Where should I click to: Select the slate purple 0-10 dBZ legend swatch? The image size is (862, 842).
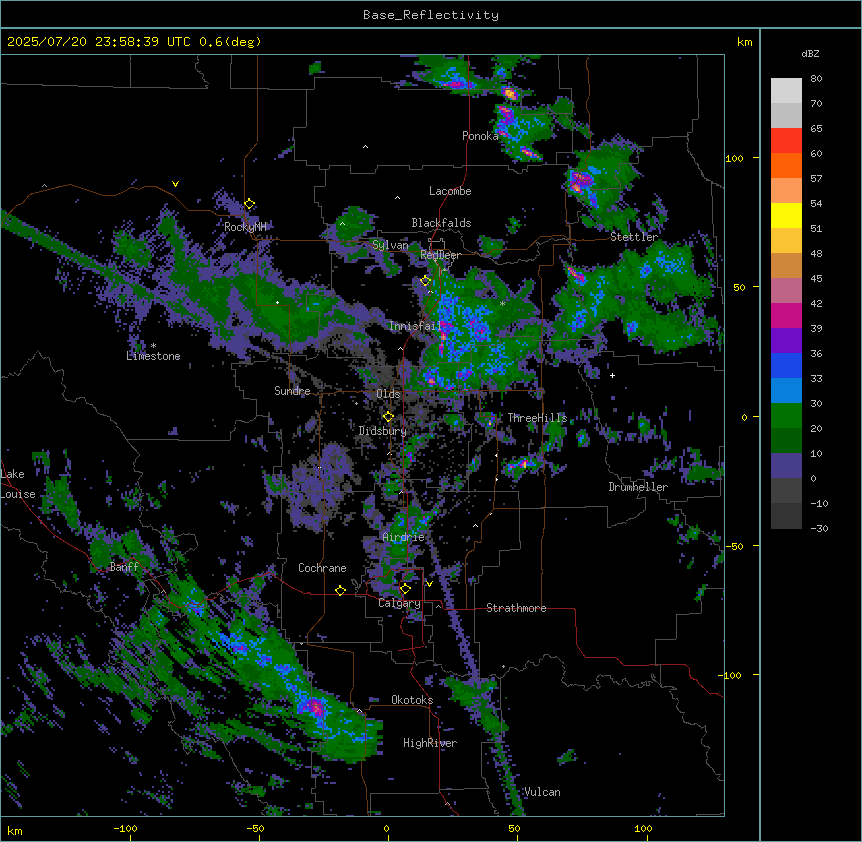coord(786,466)
